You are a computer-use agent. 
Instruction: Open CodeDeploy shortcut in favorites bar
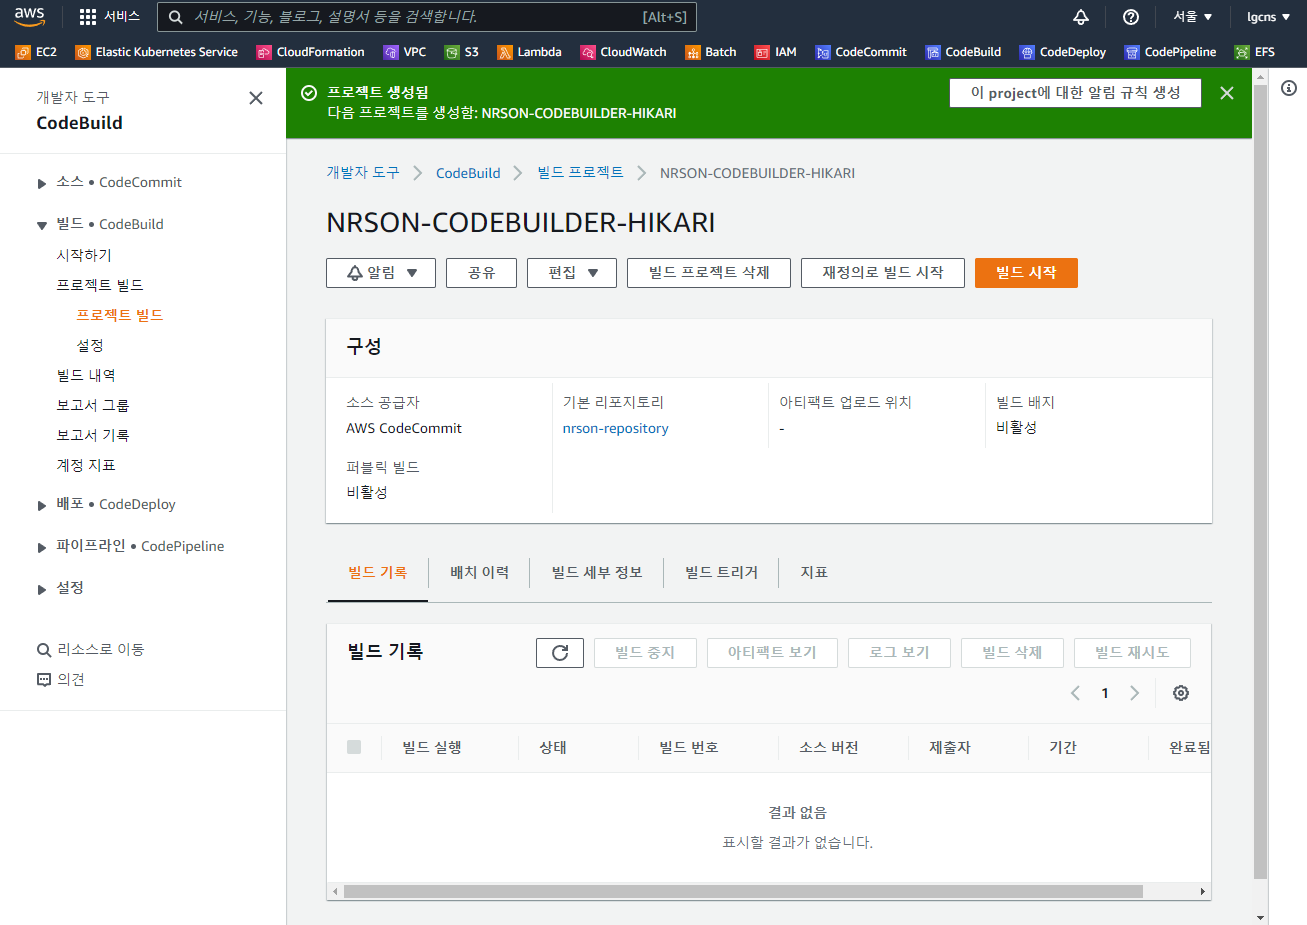coord(1062,52)
